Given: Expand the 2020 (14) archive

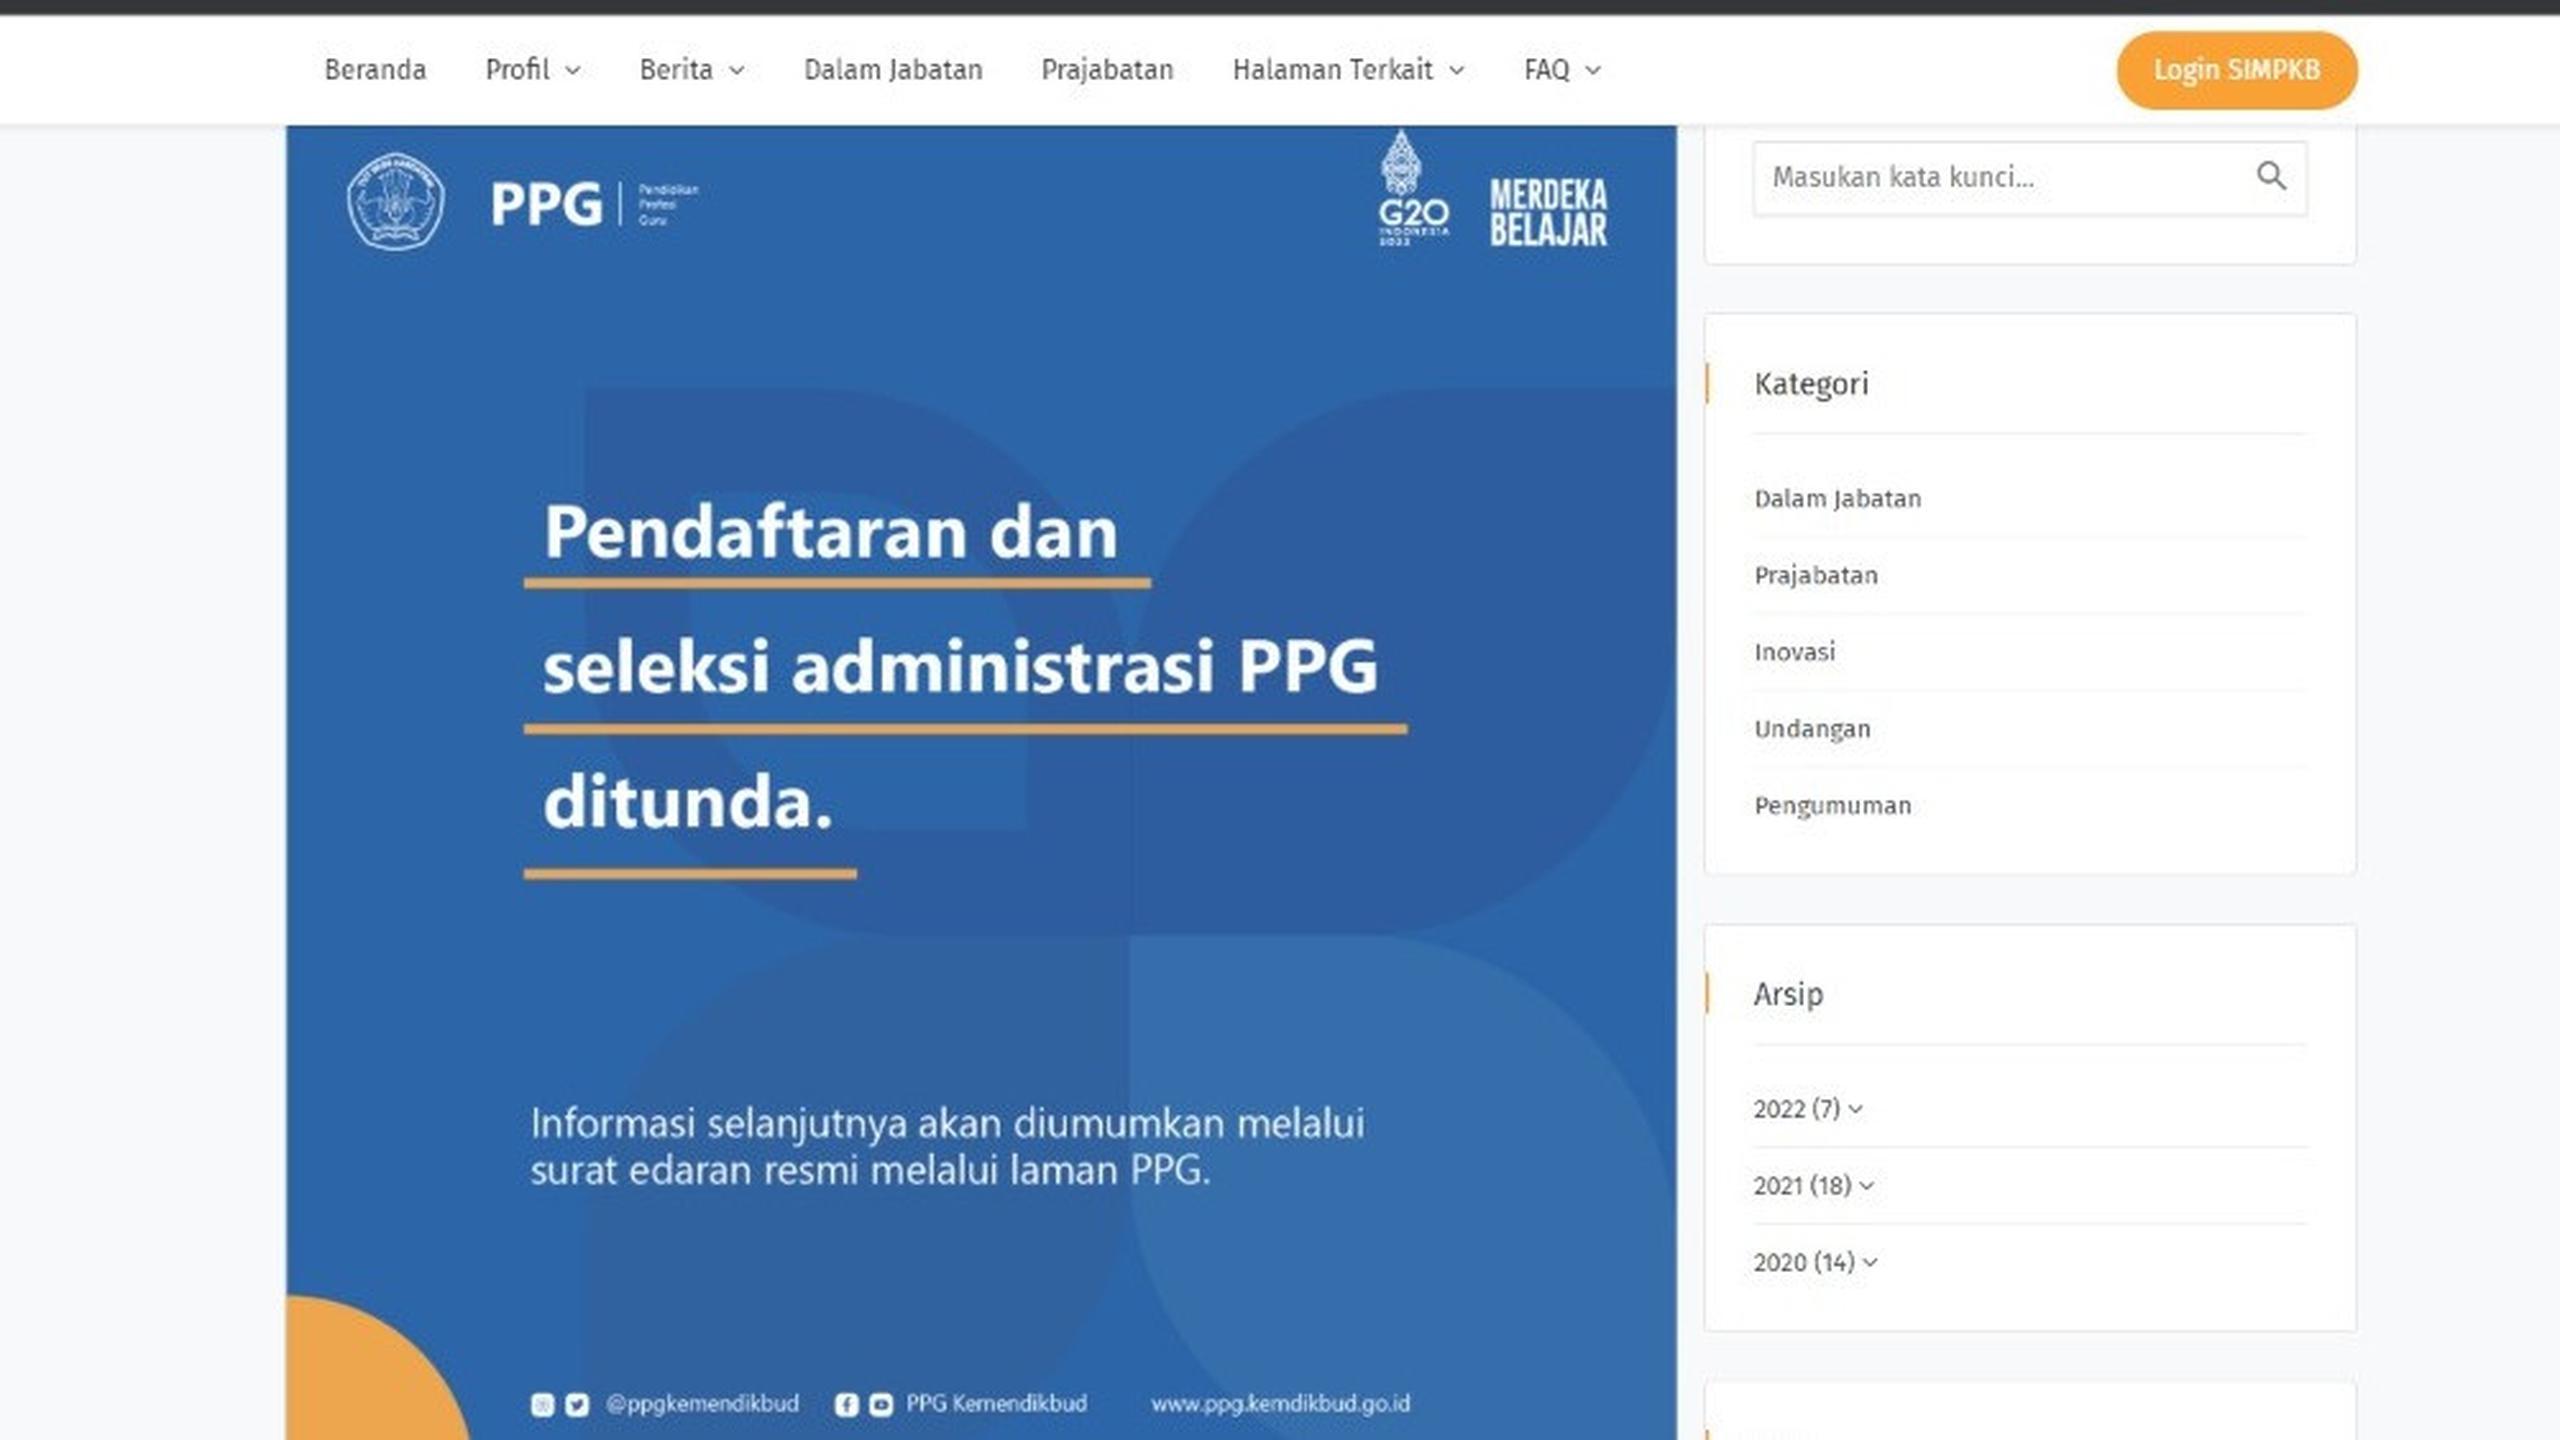Looking at the screenshot, I should [1815, 1262].
